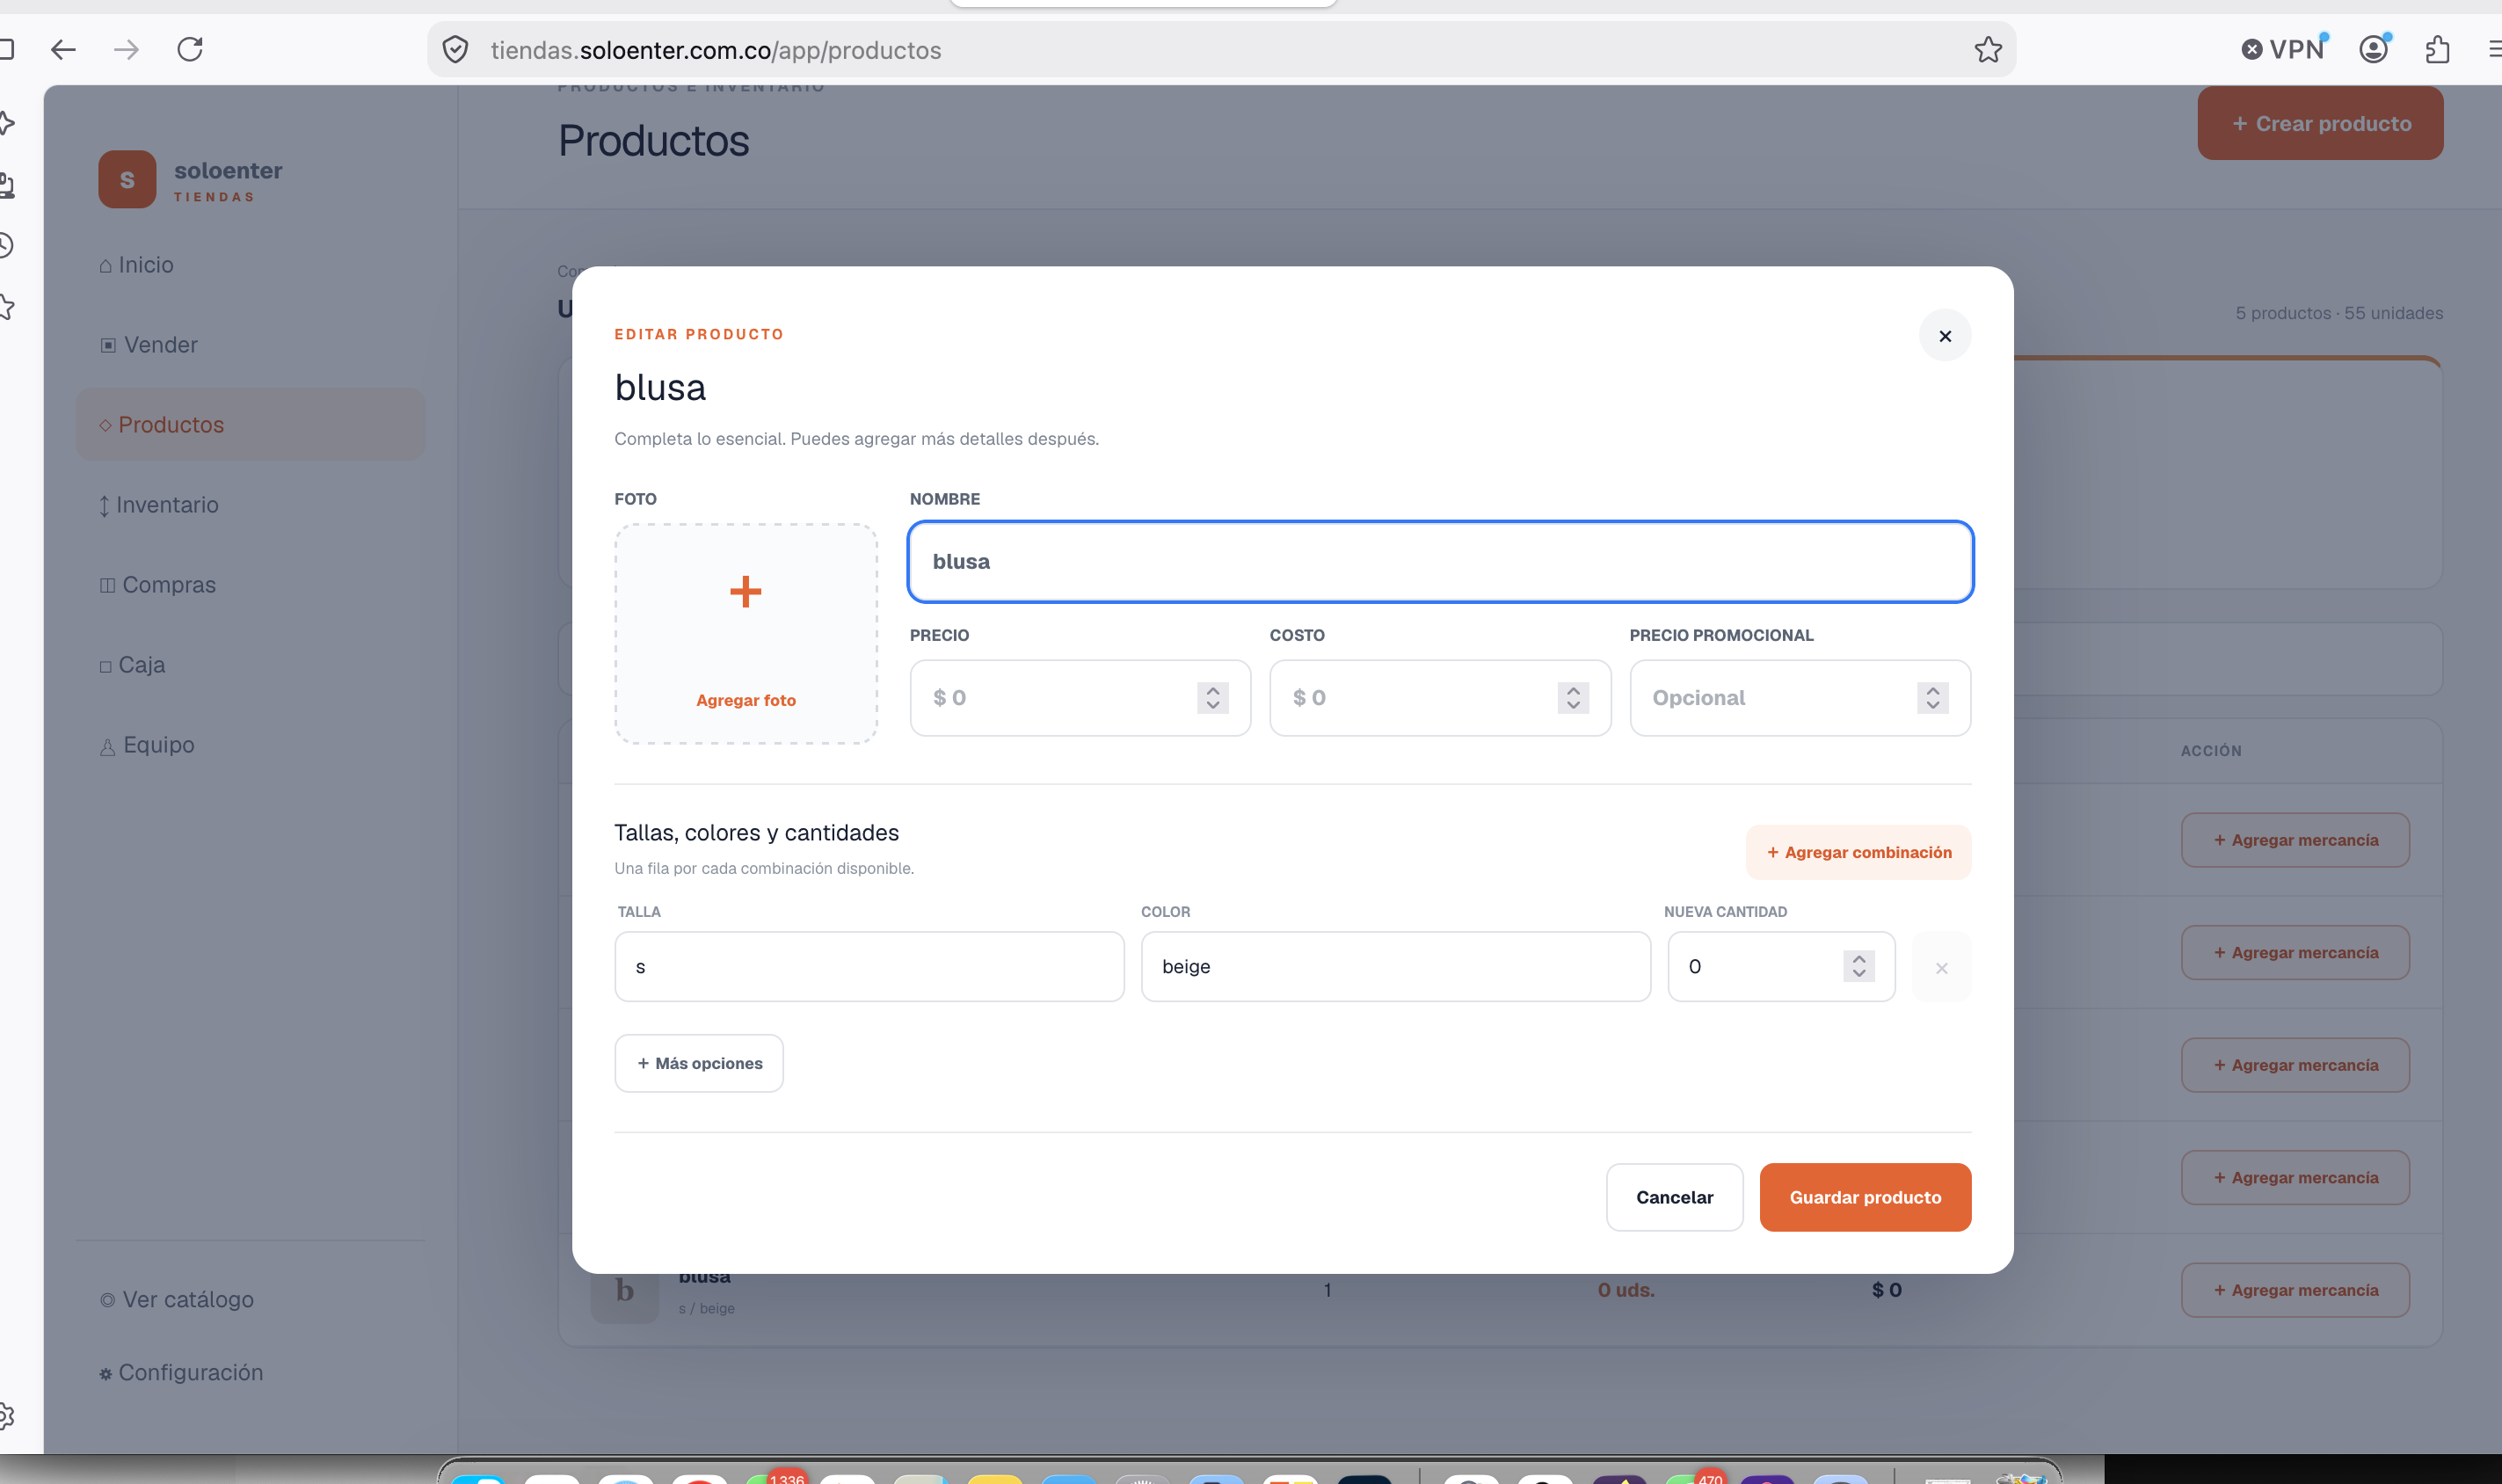
Task: Open Configuración in the sidebar
Action: pyautogui.click(x=181, y=1372)
